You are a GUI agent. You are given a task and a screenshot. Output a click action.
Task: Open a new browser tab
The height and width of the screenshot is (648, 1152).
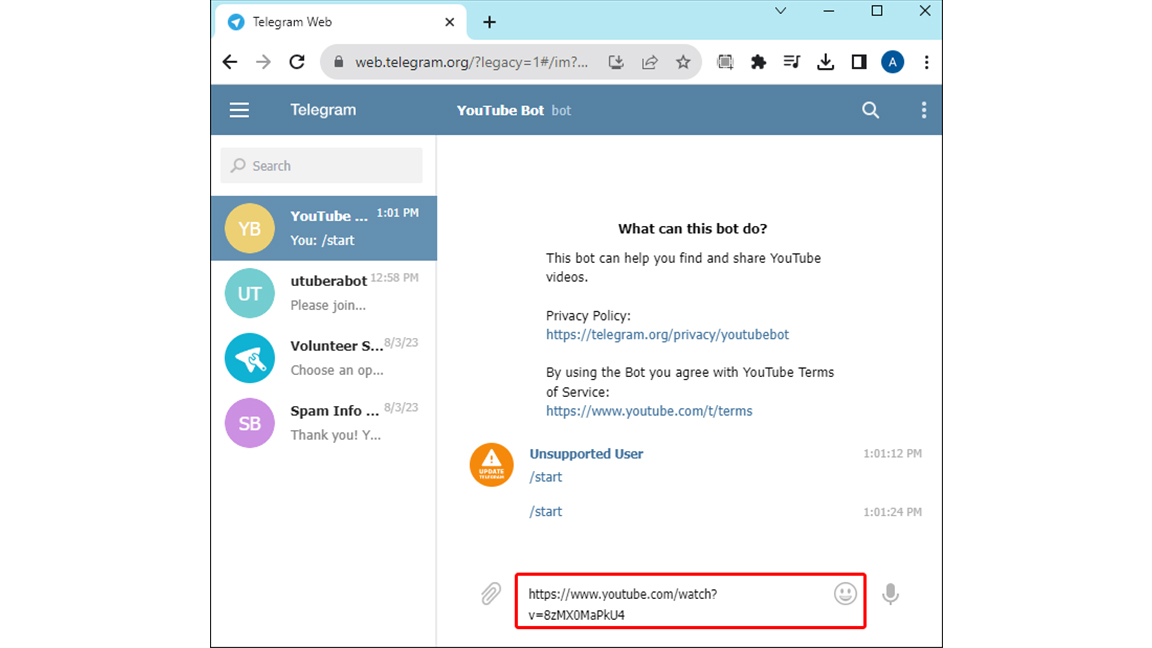489,22
